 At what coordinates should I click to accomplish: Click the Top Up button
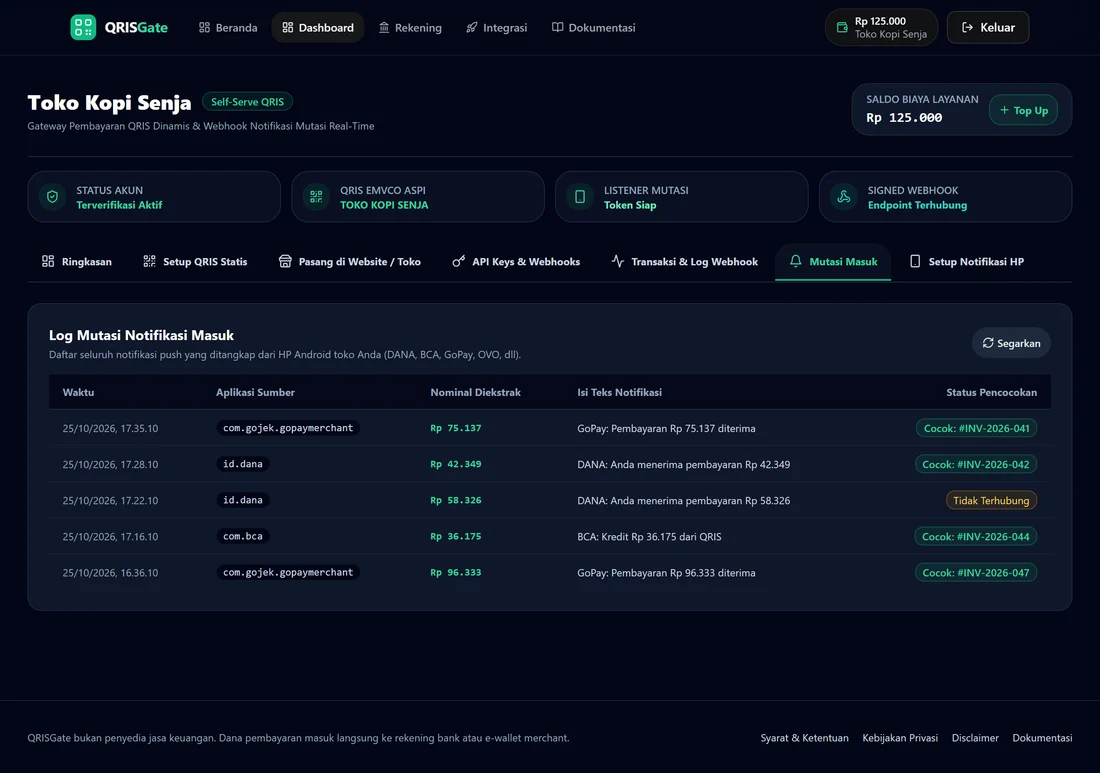[x=1024, y=110]
